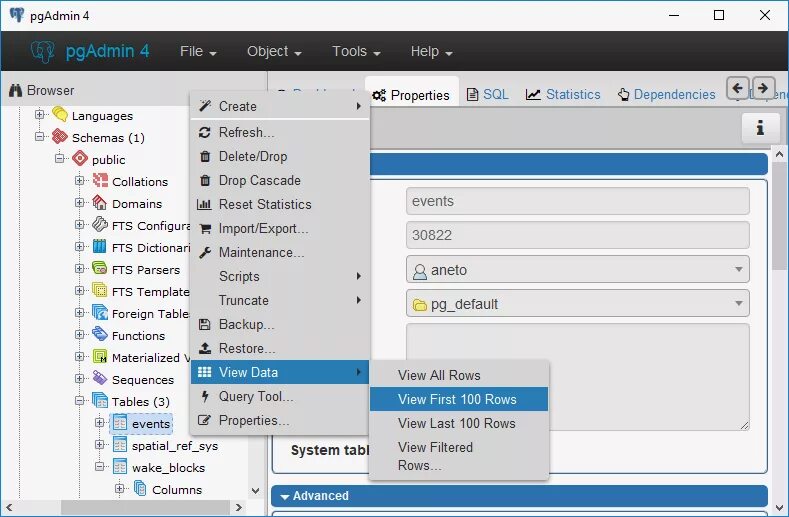Click the tab scroll left arrow
The height and width of the screenshot is (517, 789).
tap(738, 89)
